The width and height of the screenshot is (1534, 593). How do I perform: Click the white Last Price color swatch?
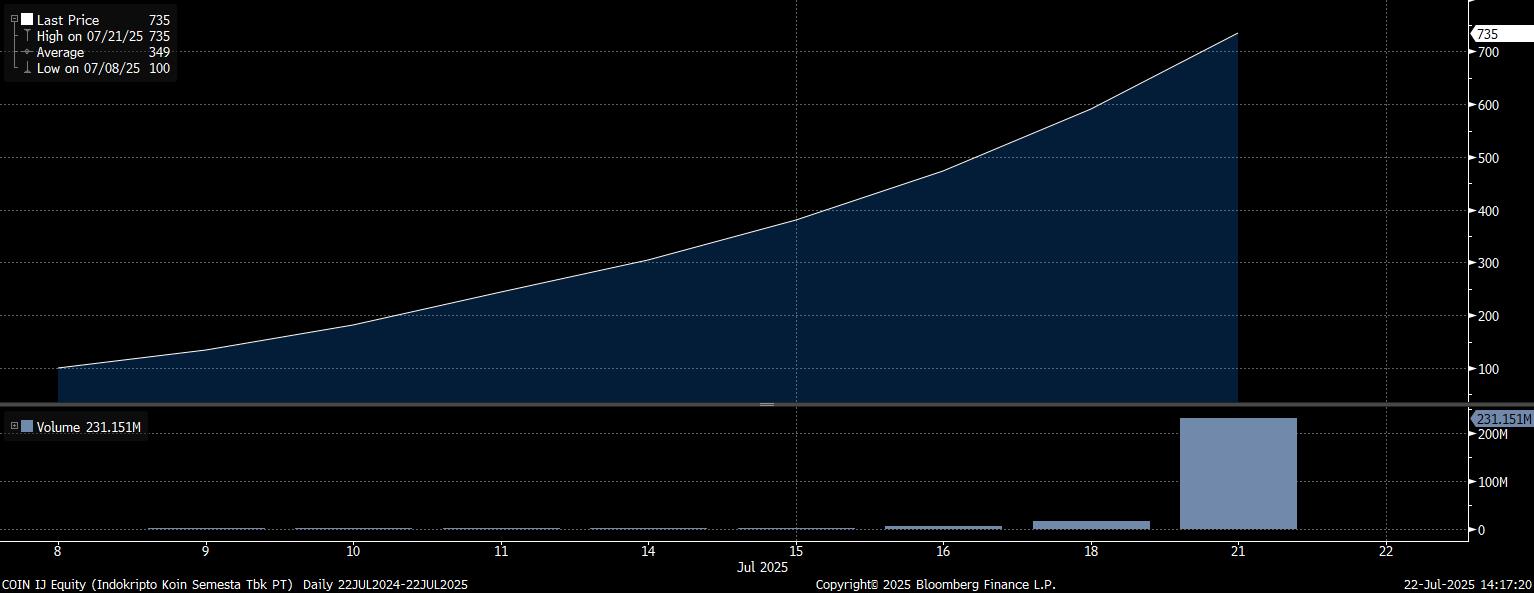(x=27, y=19)
